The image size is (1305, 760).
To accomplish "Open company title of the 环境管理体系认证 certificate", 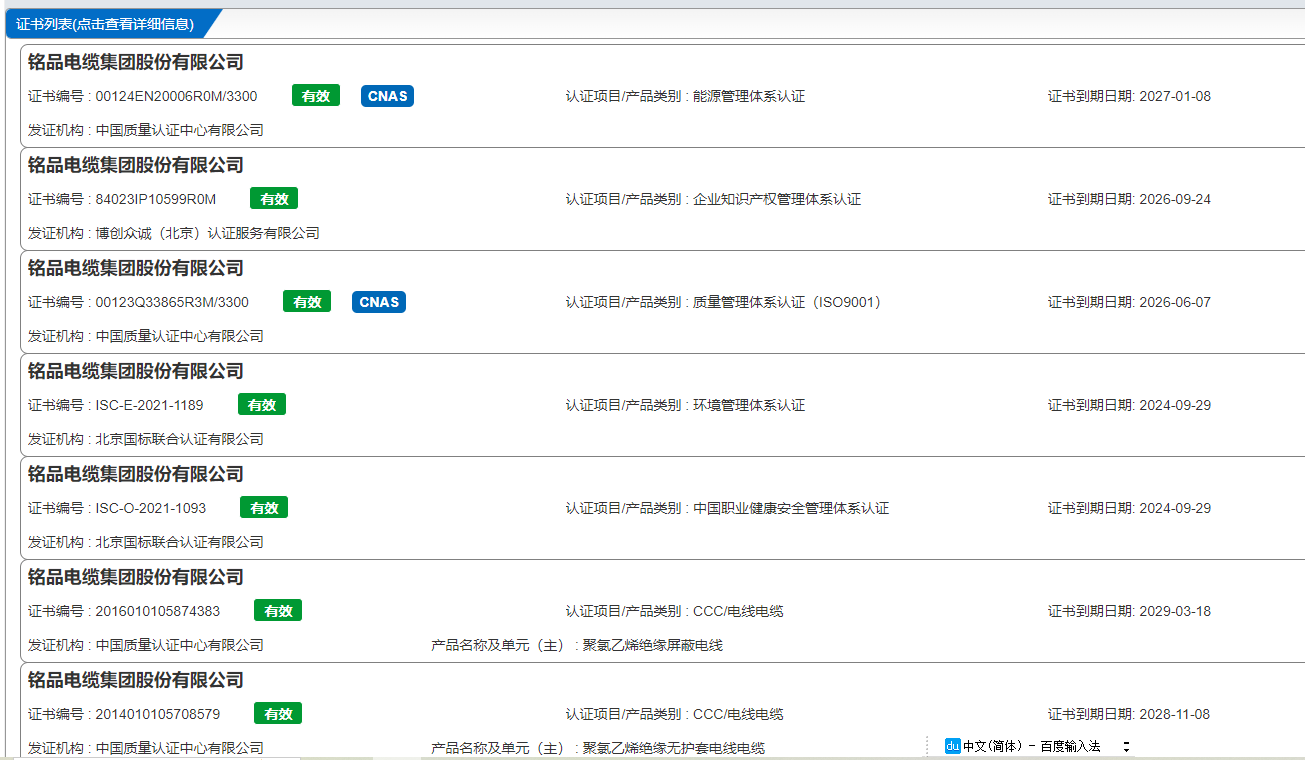I will (136, 372).
